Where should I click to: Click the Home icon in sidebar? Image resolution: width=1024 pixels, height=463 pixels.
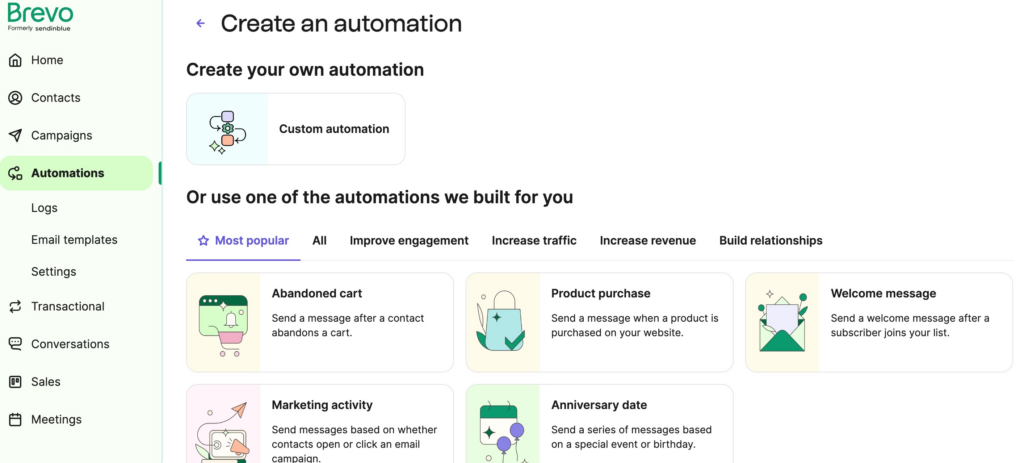[x=15, y=60]
